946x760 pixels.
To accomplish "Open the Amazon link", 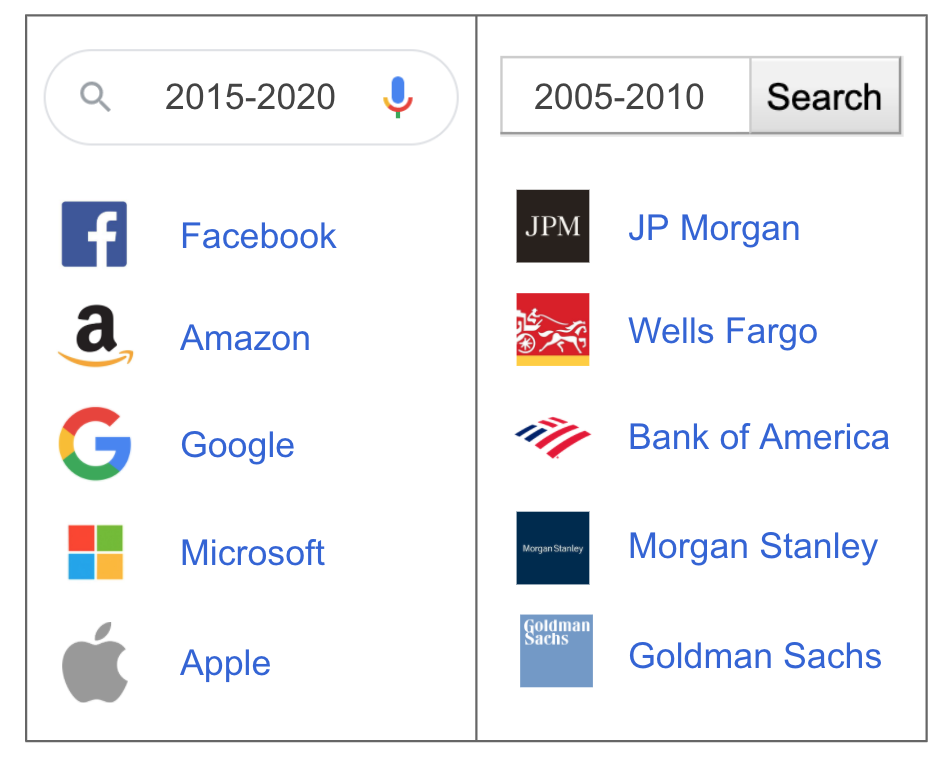I will pyautogui.click(x=246, y=337).
